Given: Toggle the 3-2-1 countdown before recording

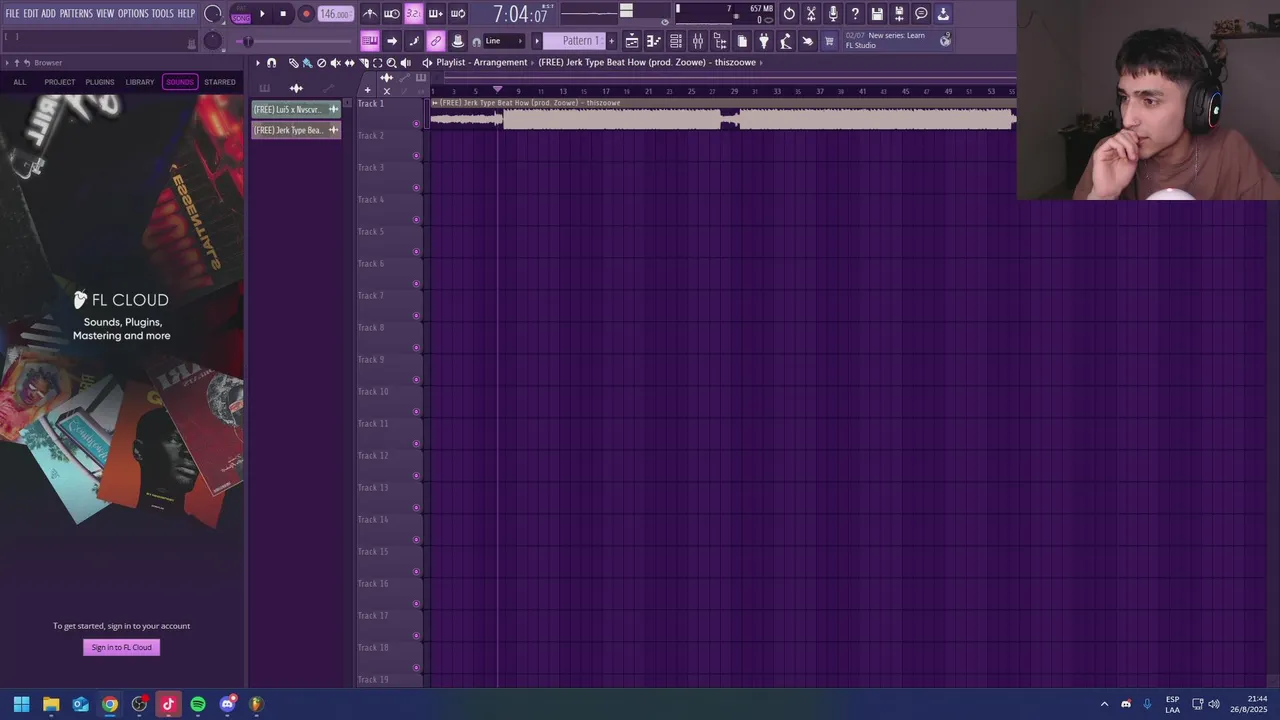Looking at the screenshot, I should (414, 14).
